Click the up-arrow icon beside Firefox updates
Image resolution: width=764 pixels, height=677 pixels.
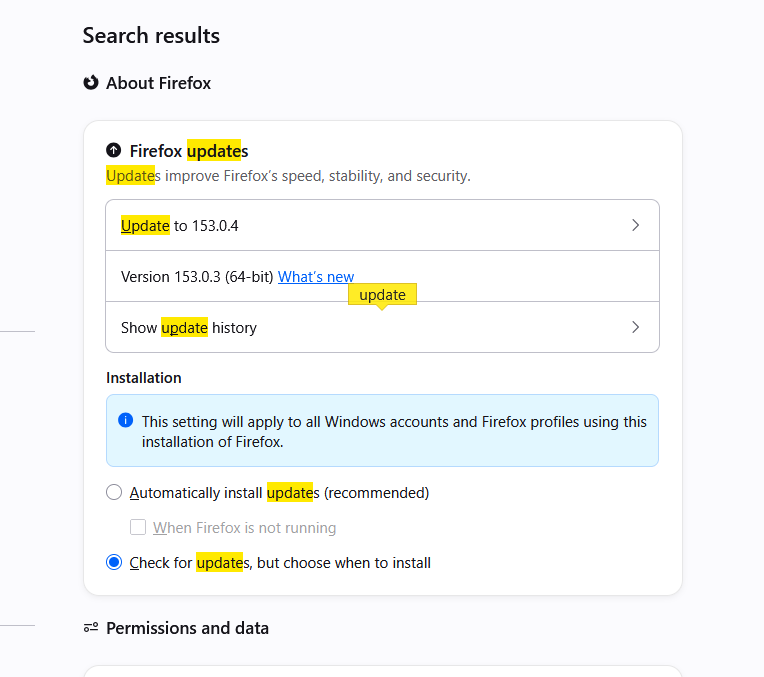[114, 150]
